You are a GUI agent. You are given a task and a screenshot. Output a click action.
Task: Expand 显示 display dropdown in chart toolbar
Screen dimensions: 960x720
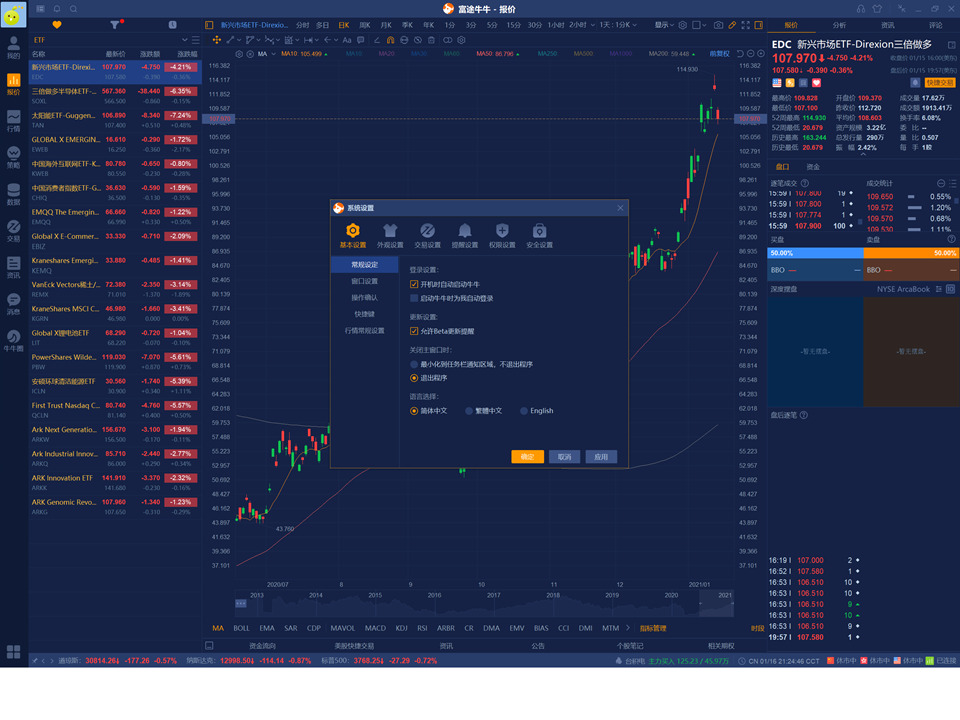pos(664,25)
